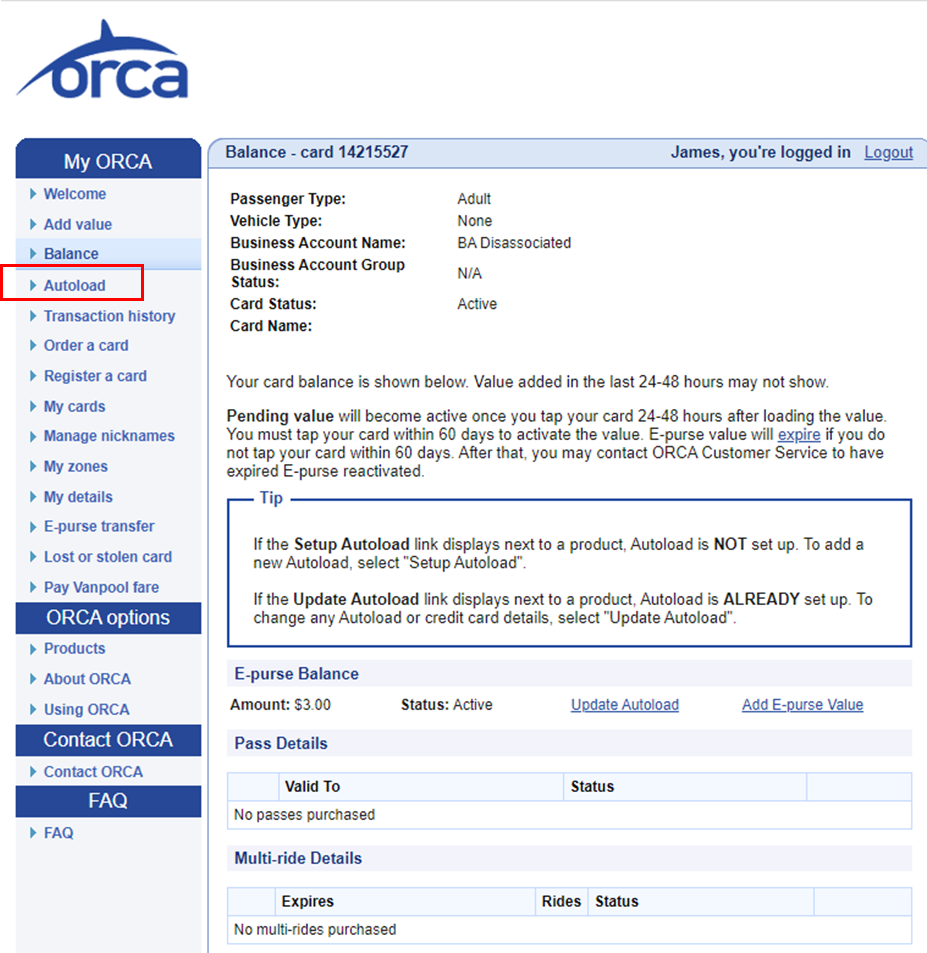
Task: Click the 'Pass Details' heading
Action: 281,743
